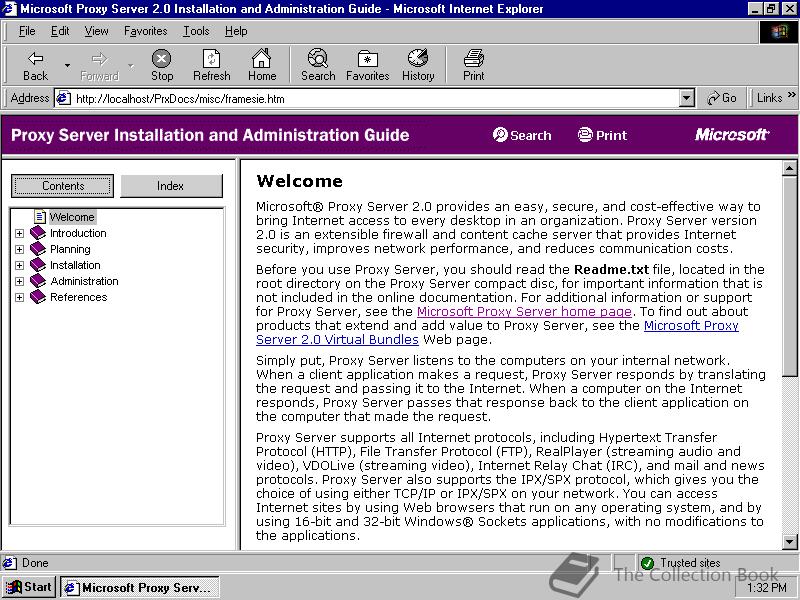Click the Go button next to address bar

(721, 98)
